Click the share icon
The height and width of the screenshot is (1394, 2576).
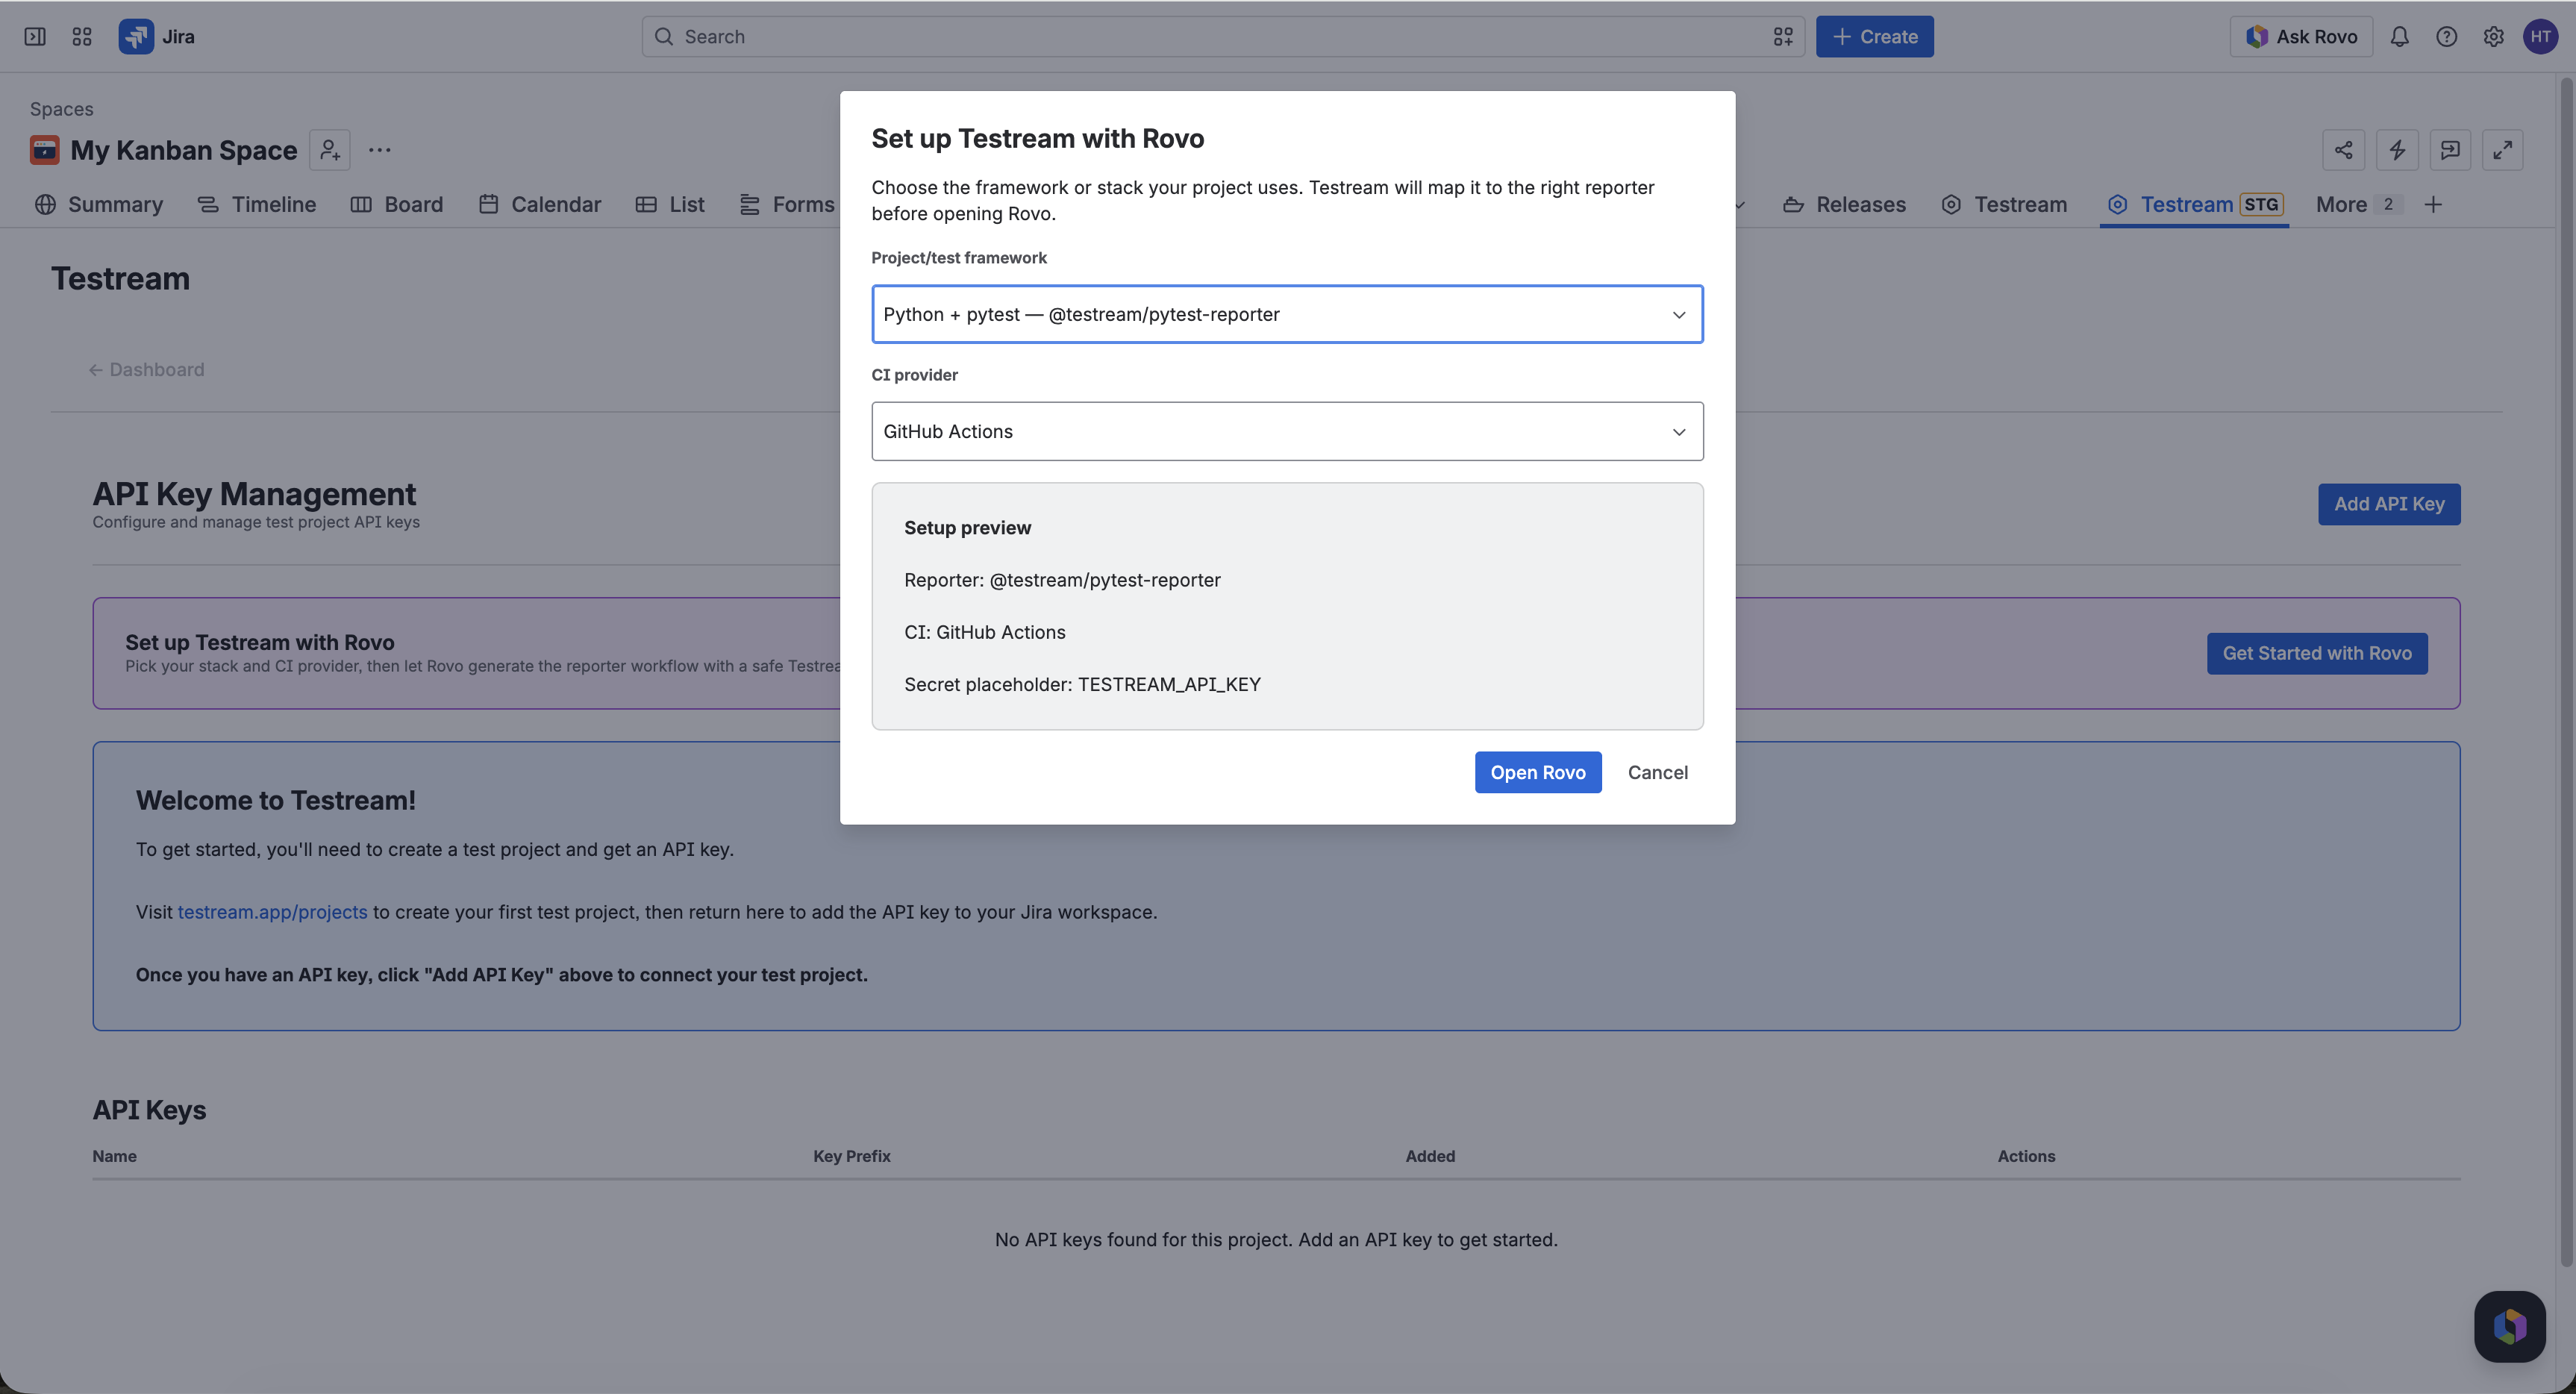pos(2343,150)
